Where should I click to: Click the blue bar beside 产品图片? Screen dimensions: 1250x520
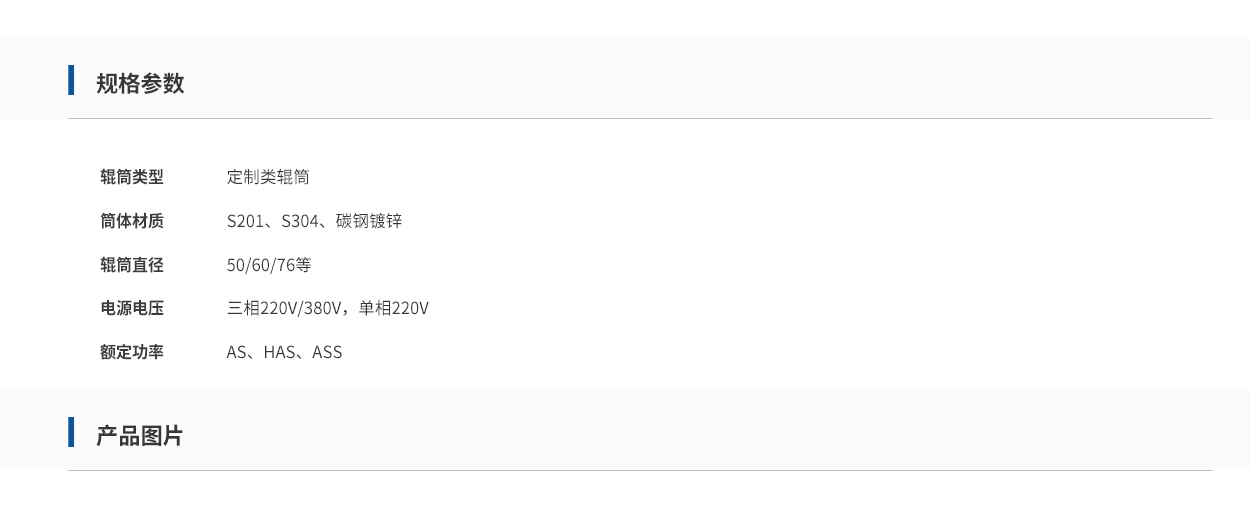(x=71, y=432)
